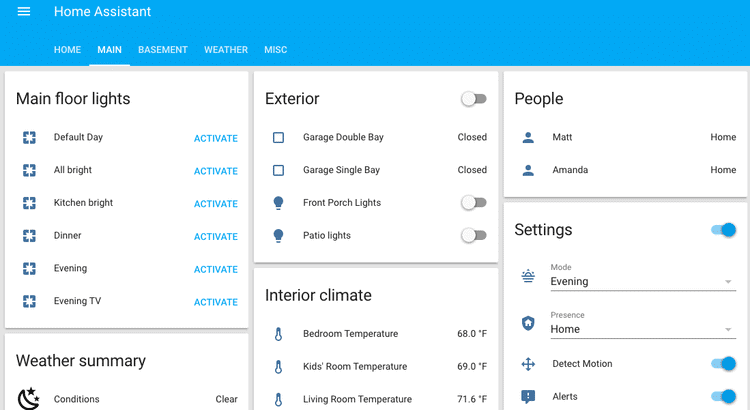Click the Bedroom Temperature thermometer icon
Image resolution: width=750 pixels, height=410 pixels.
278,334
